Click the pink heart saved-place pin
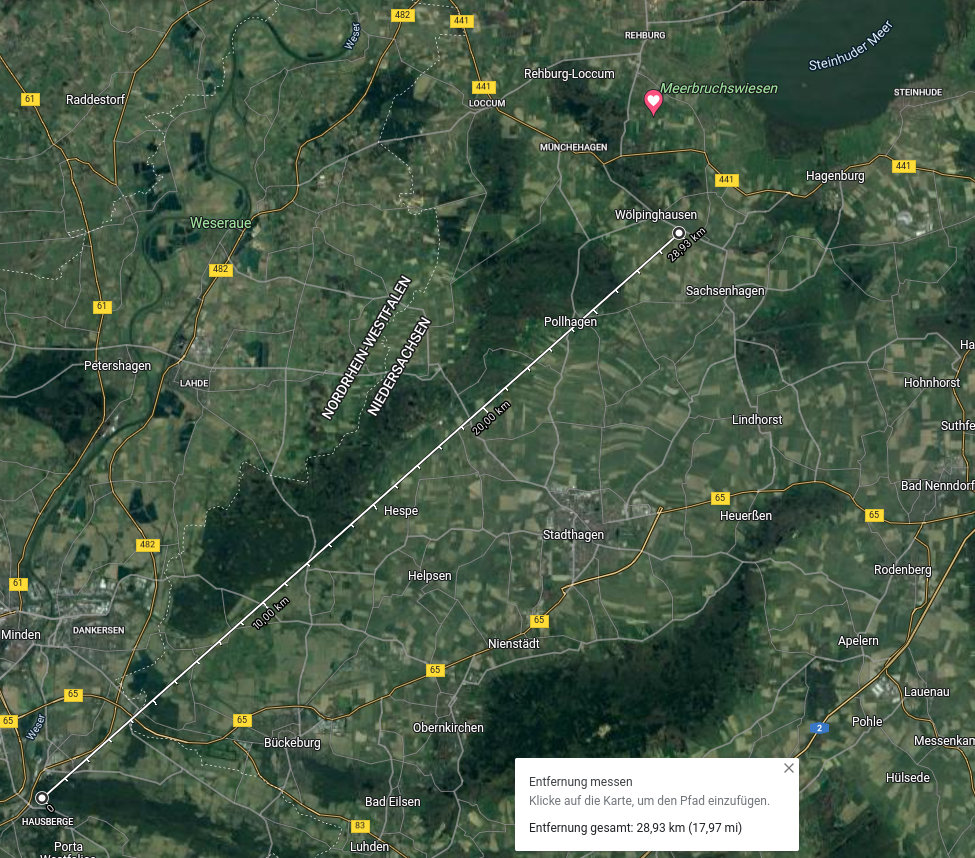Viewport: 975px width, 858px height. 652,101
